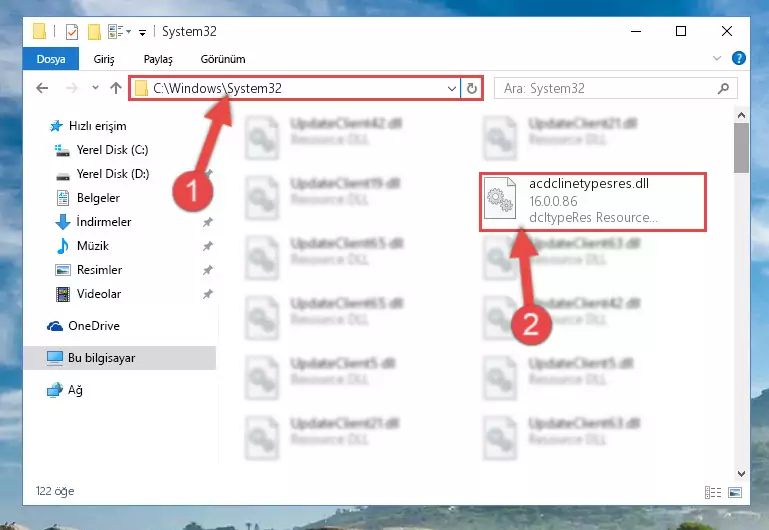Click the pin icon next to İndirmeler
This screenshot has height=530, width=769.
coord(208,222)
